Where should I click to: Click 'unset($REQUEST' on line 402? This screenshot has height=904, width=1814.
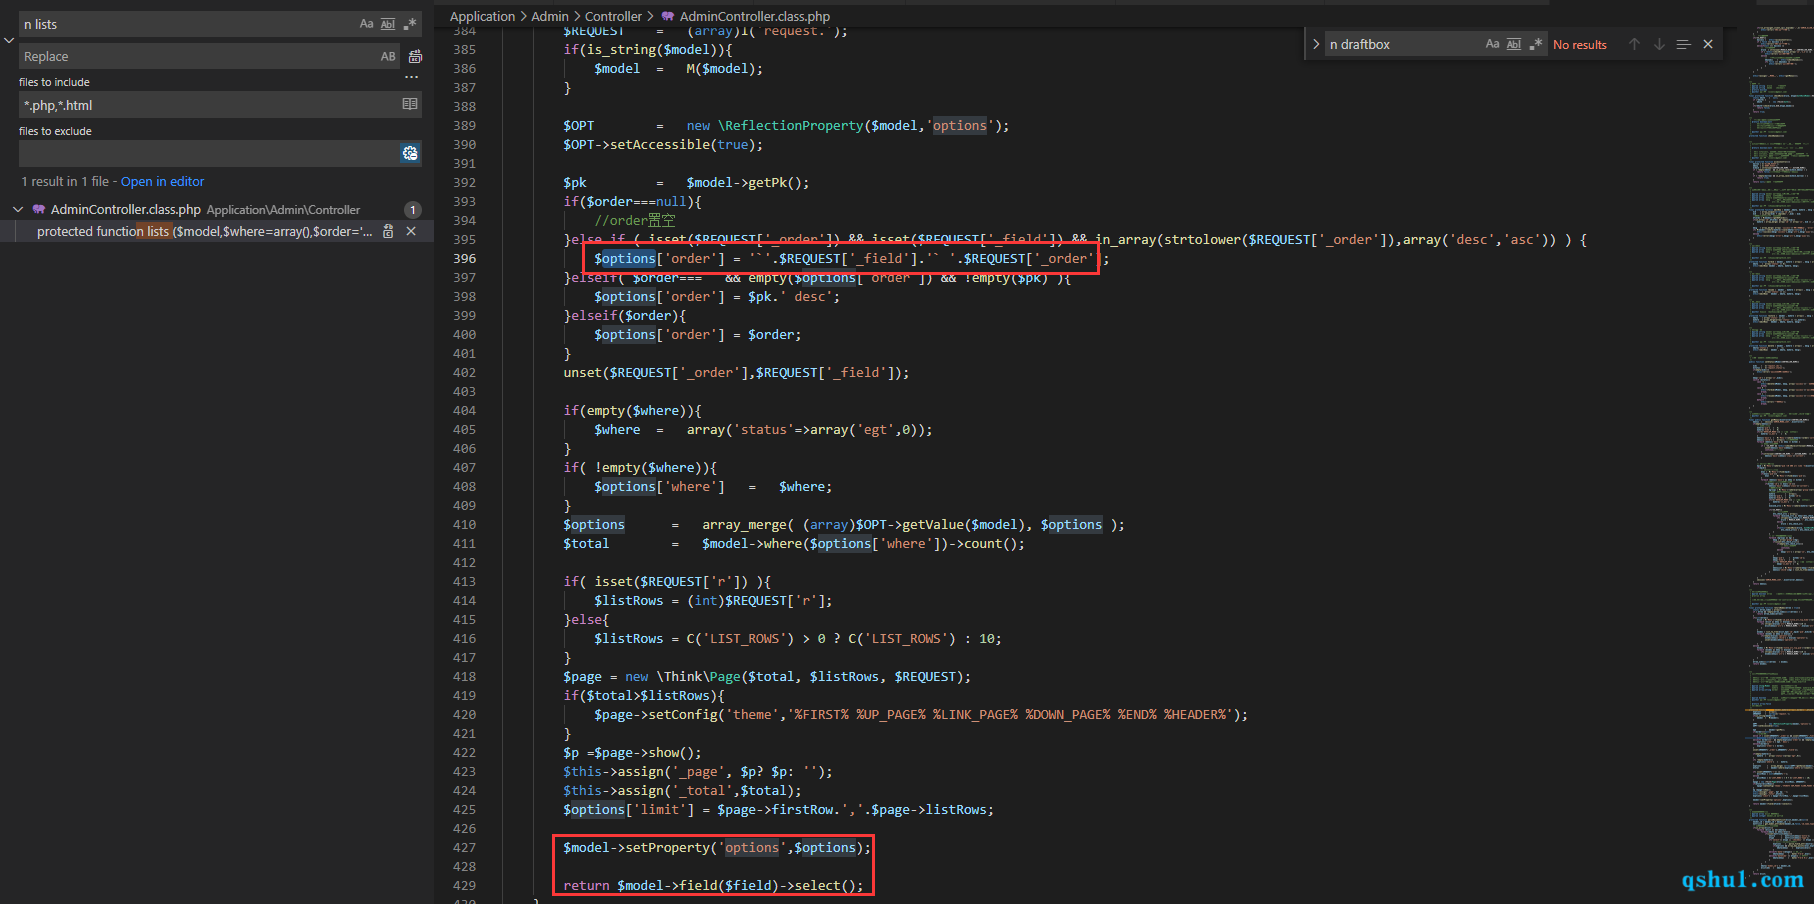(x=617, y=373)
